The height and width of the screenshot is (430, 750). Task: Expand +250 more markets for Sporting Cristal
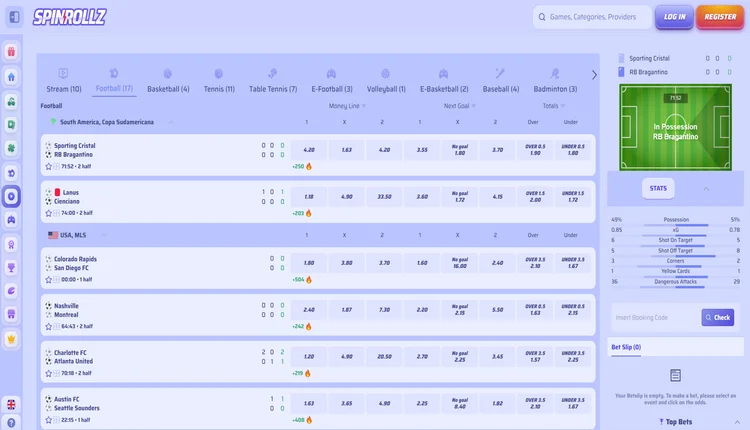298,166
